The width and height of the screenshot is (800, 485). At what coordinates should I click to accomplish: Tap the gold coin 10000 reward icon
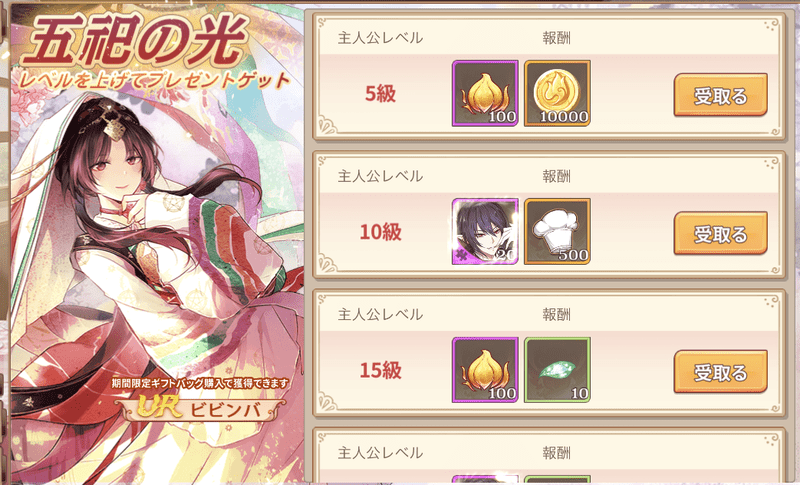557,93
